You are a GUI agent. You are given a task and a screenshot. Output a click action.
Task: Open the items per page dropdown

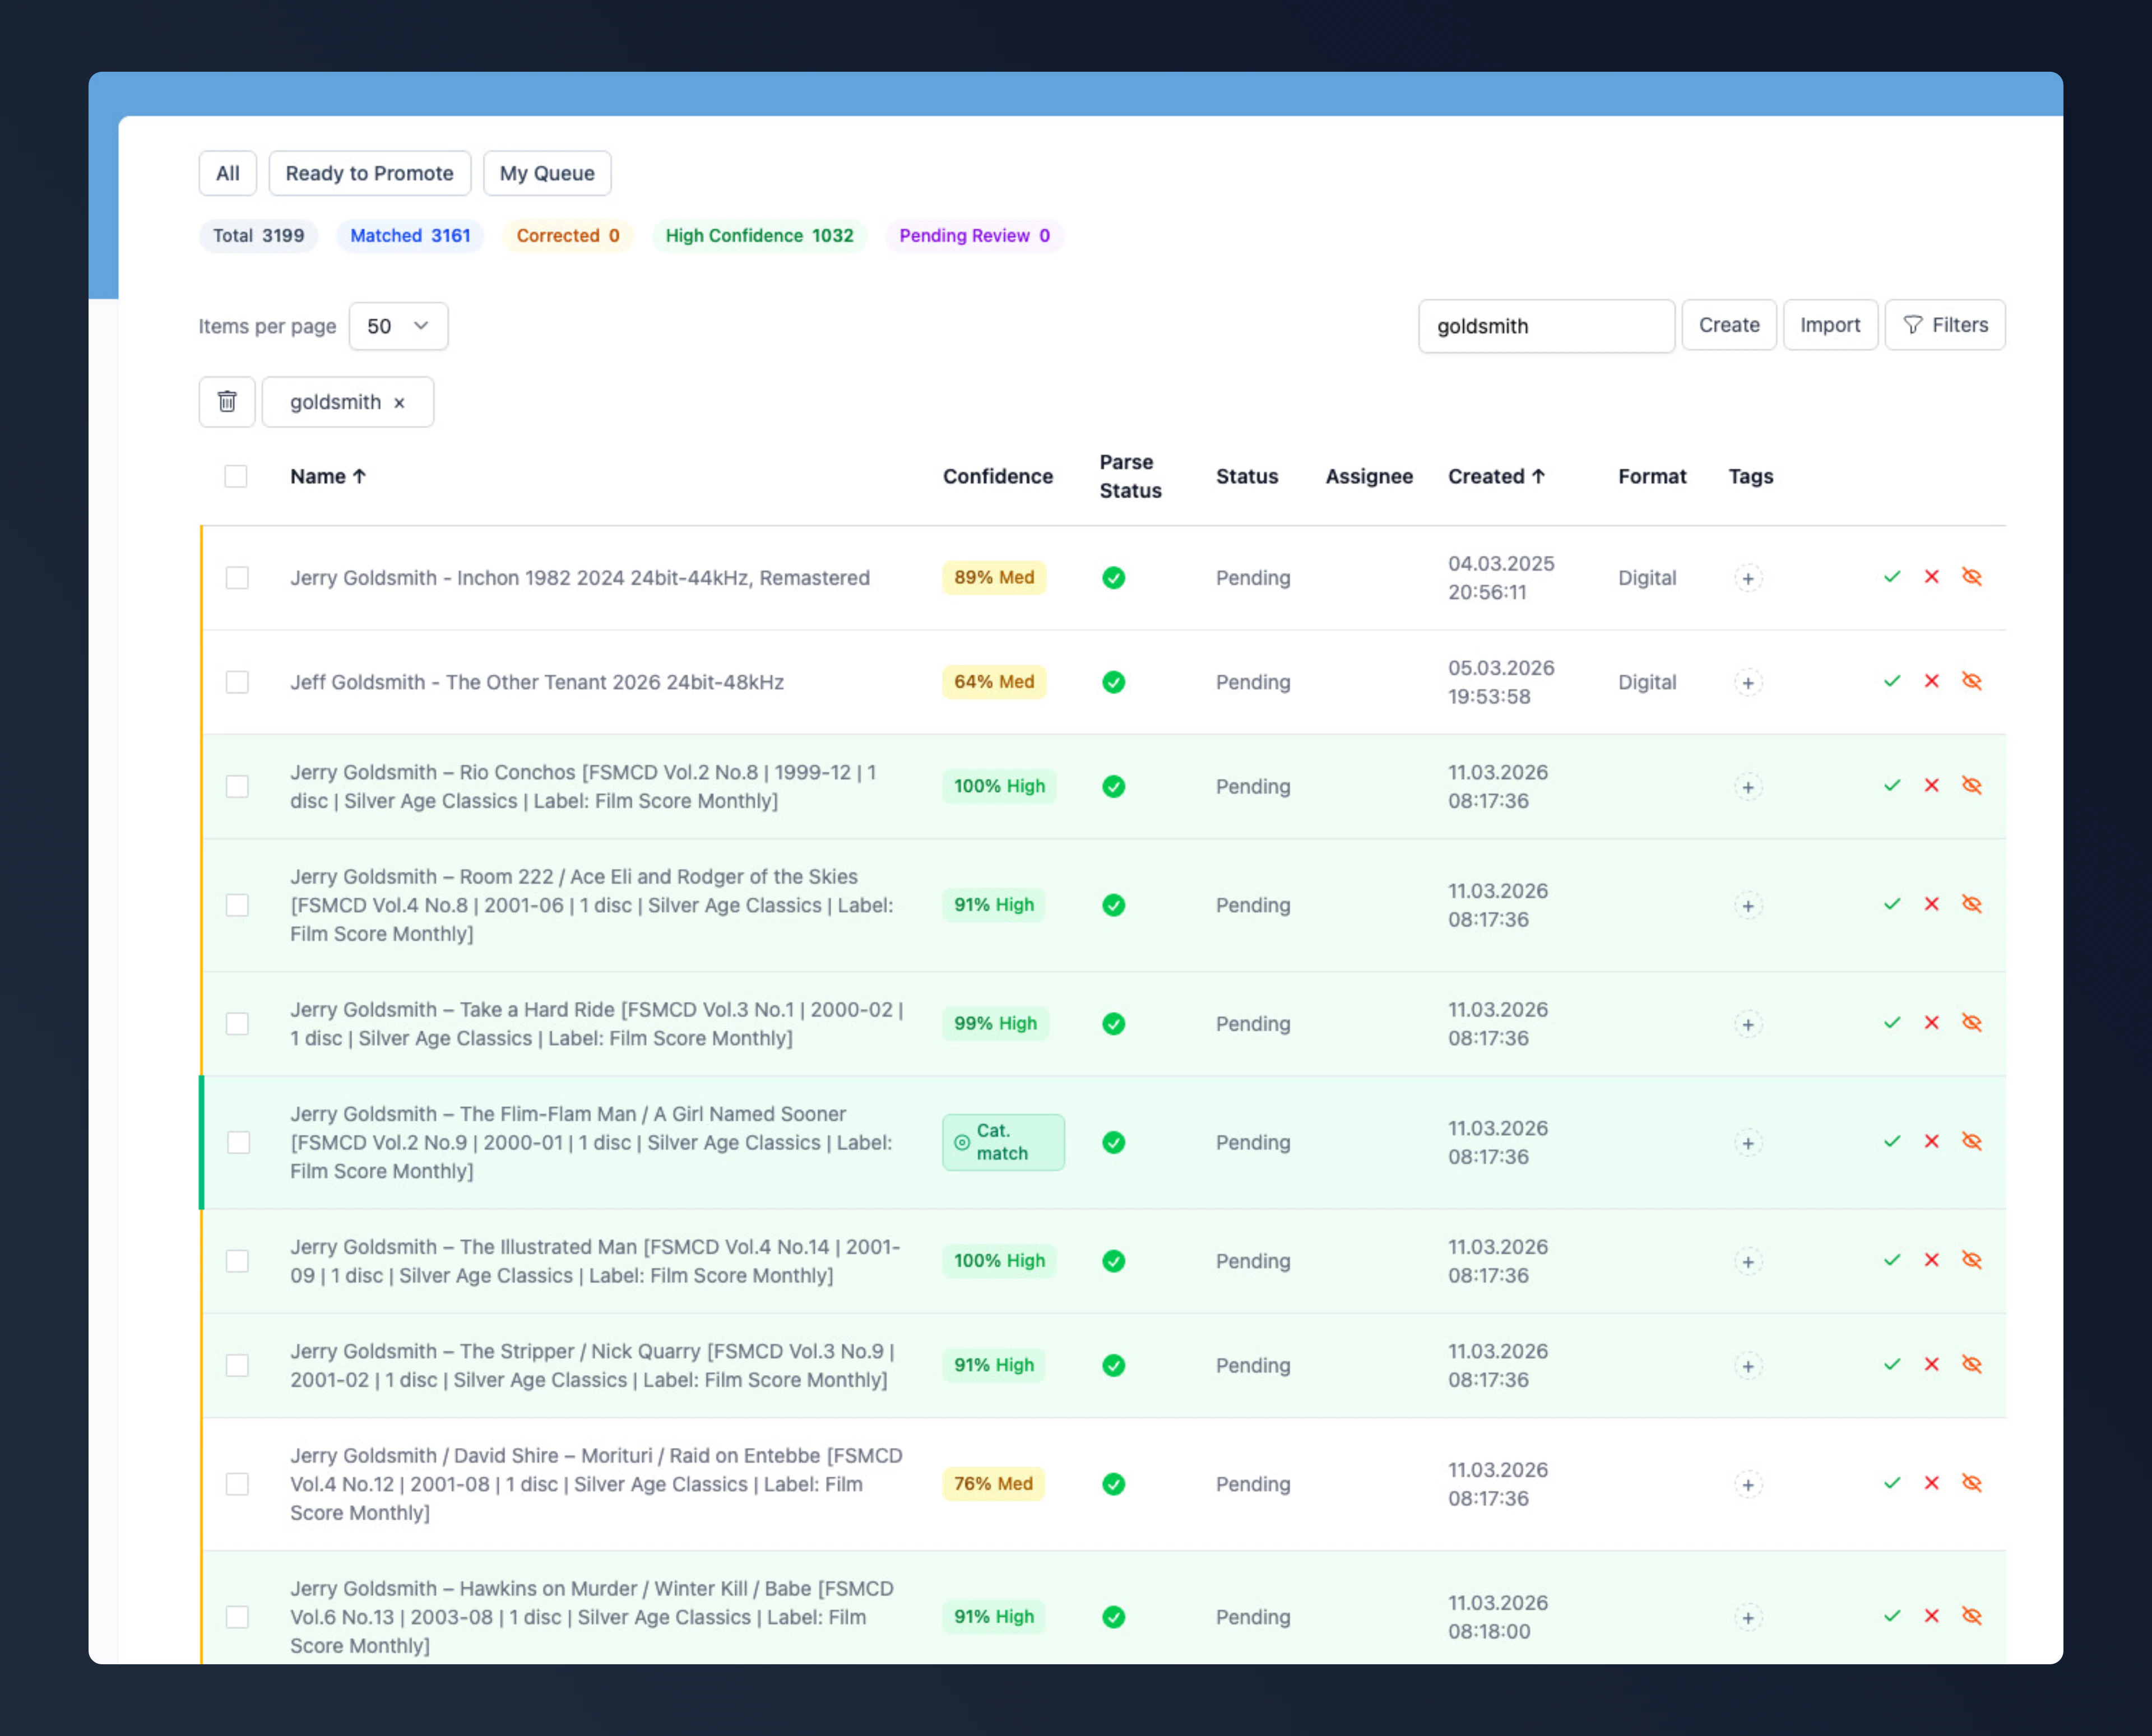(x=398, y=326)
